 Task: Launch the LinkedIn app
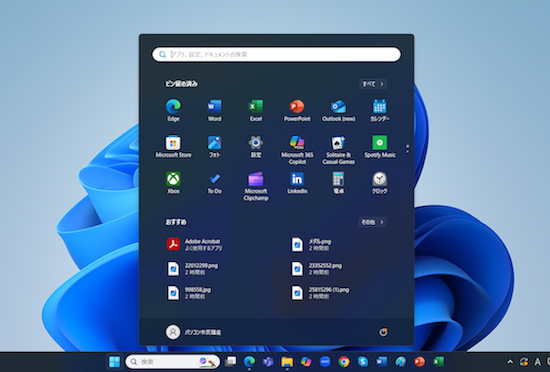(x=297, y=183)
